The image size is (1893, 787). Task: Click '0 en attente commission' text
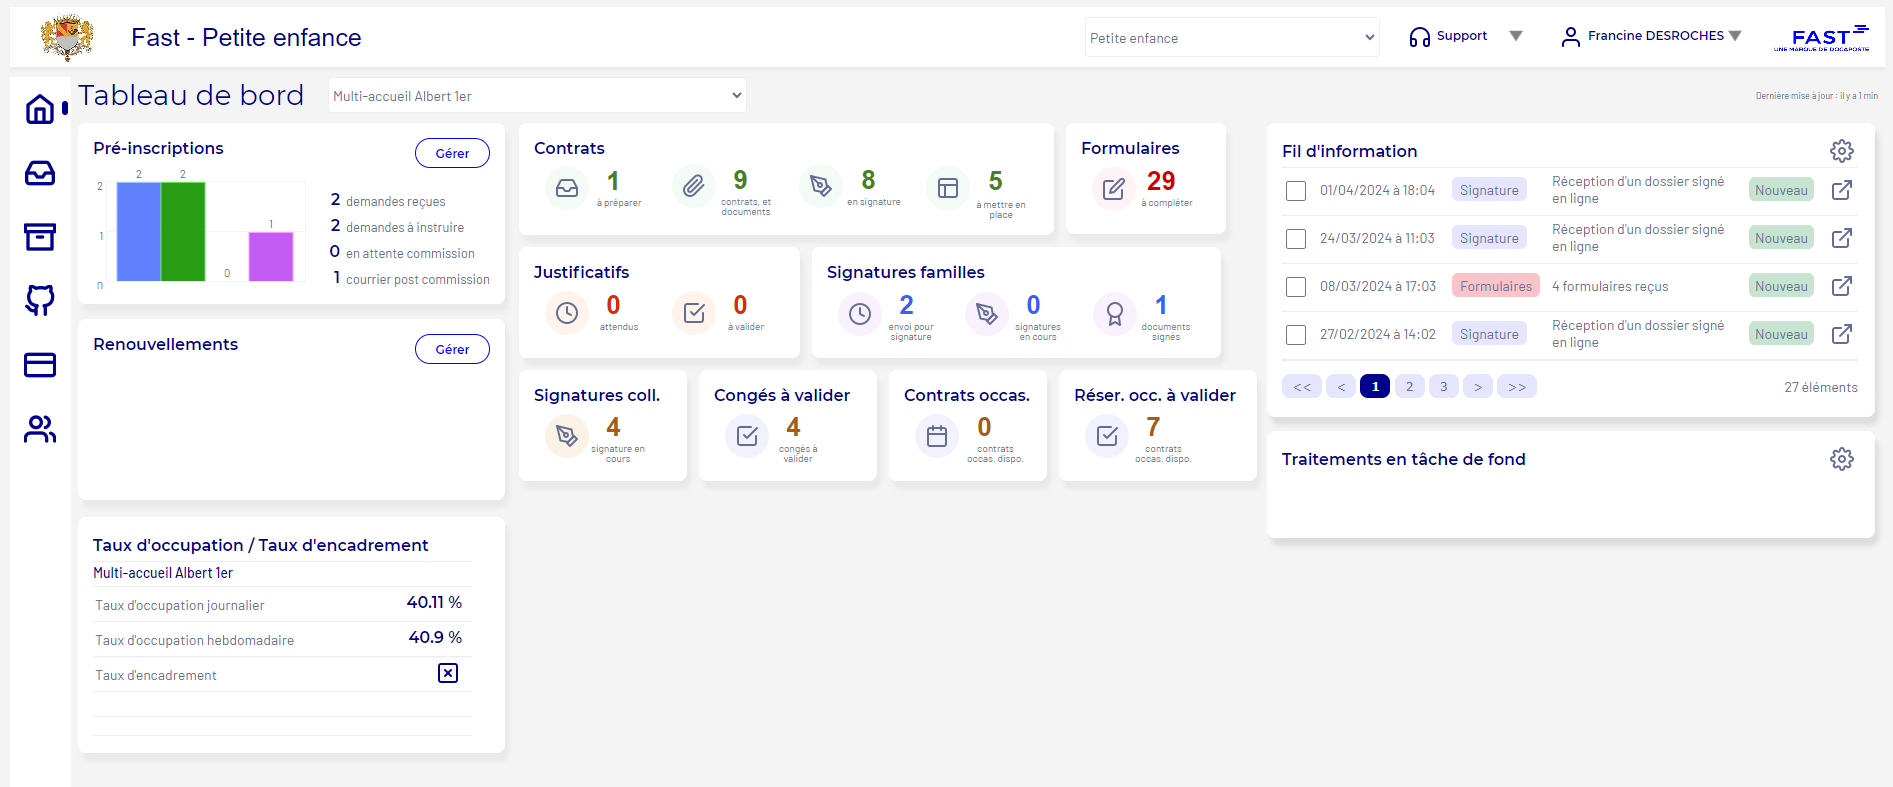[x=402, y=253]
